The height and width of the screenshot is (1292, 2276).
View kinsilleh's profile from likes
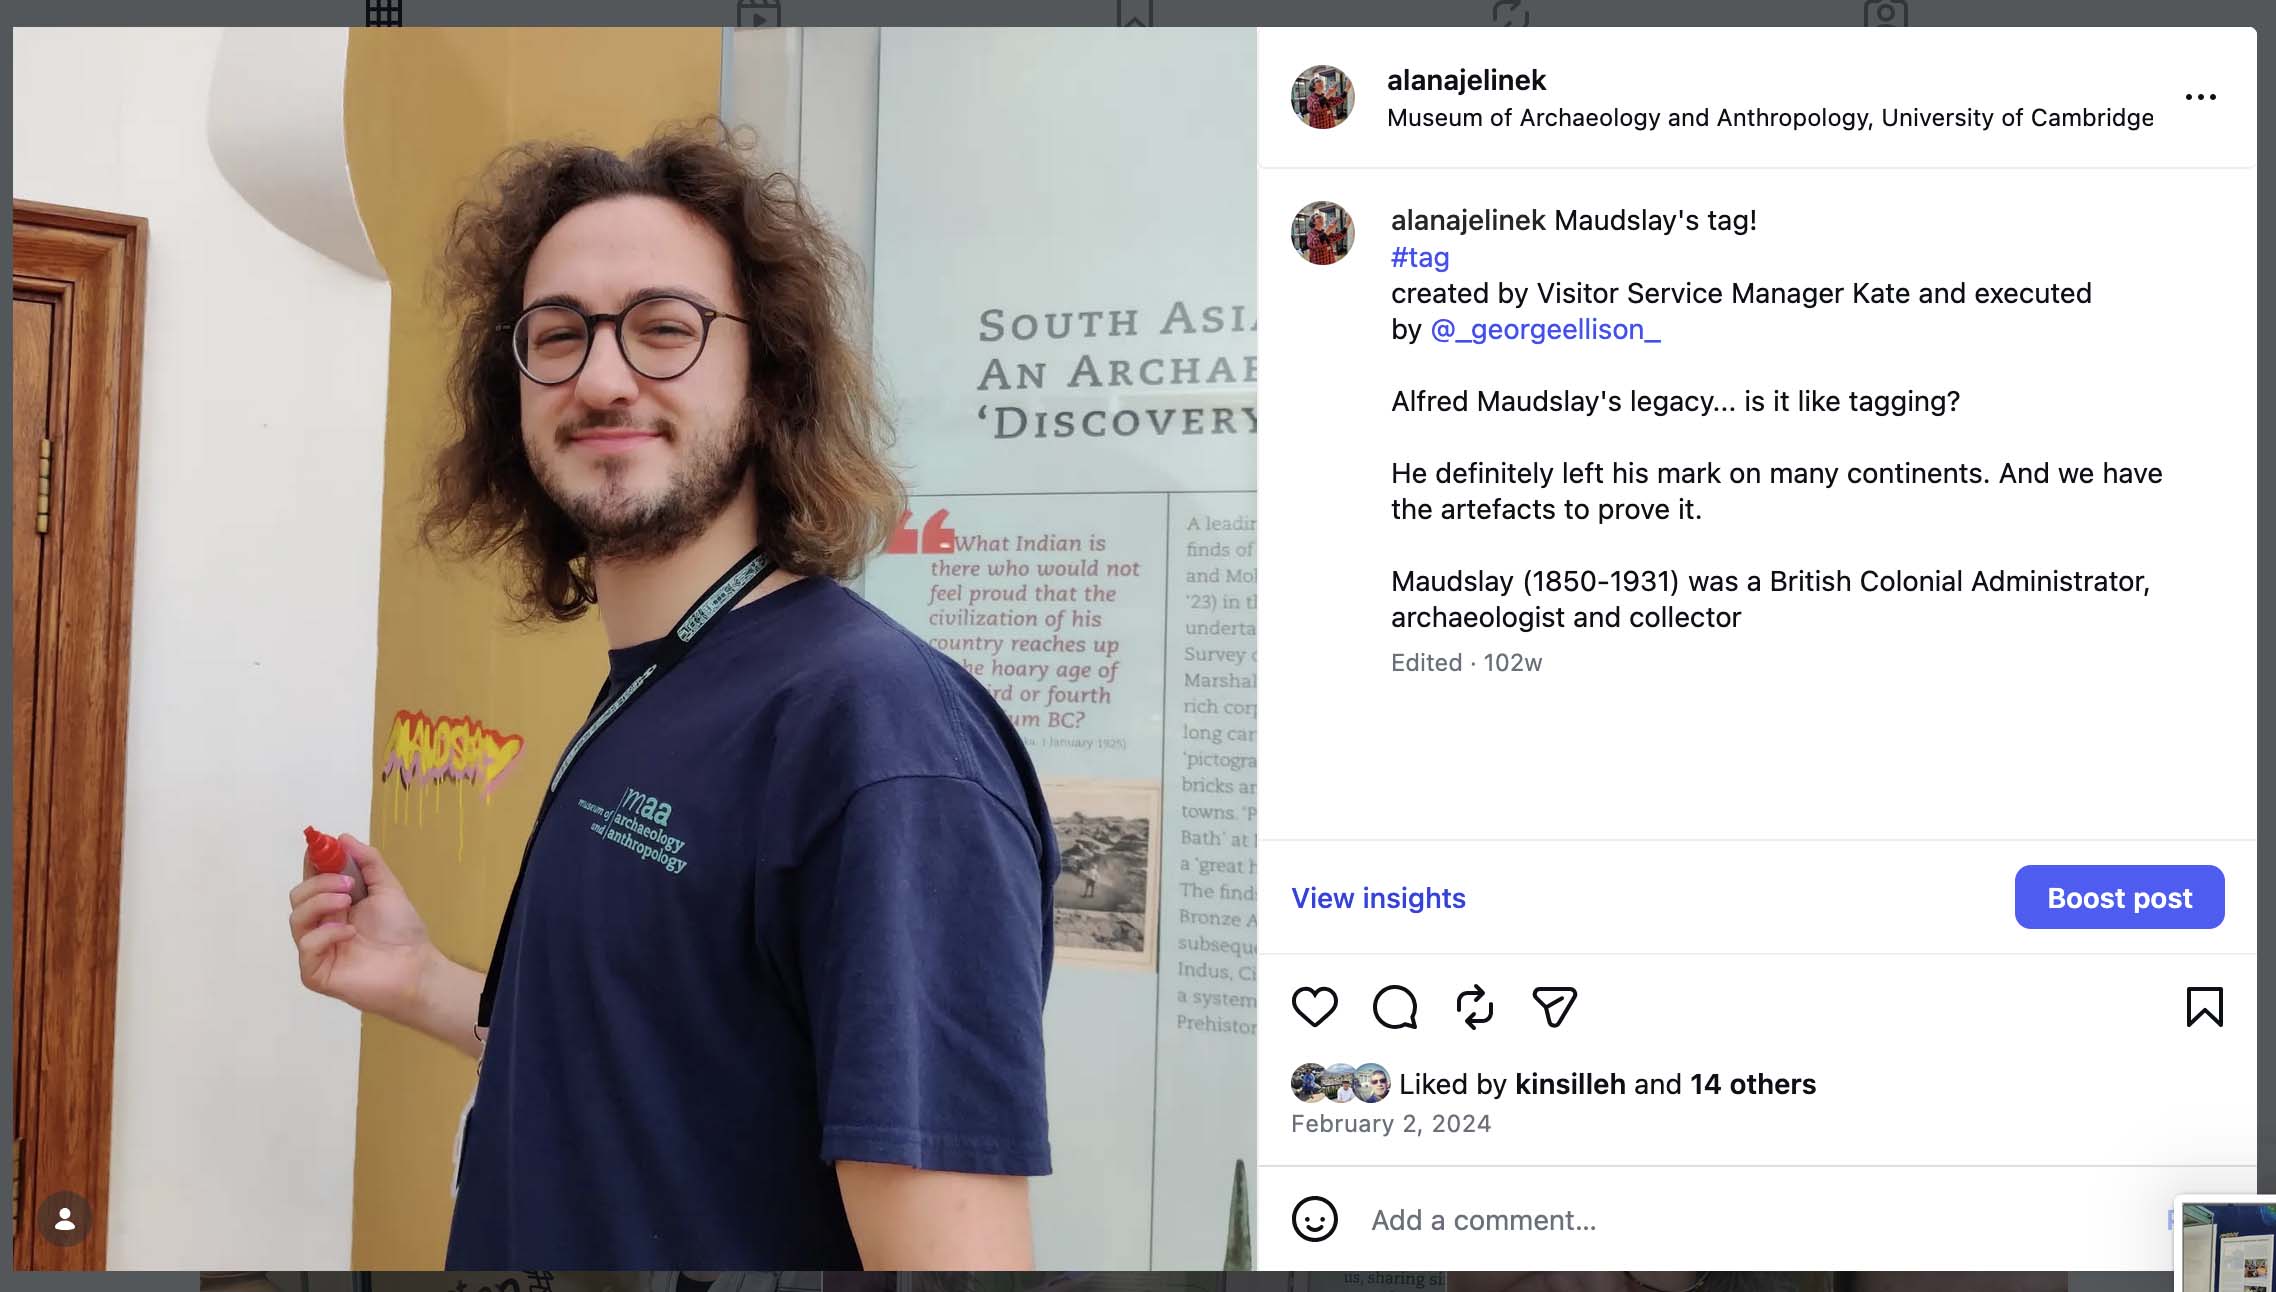click(x=1570, y=1084)
